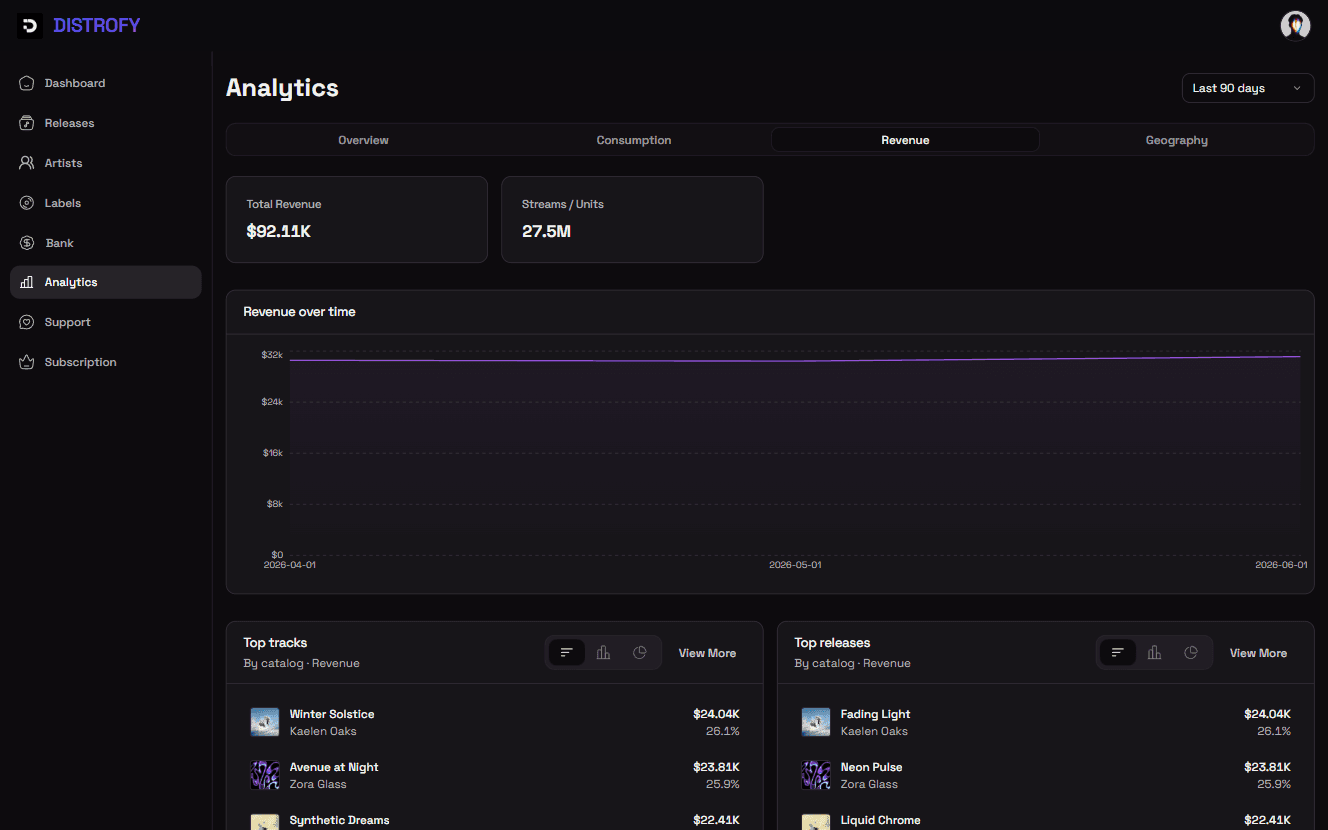
Task: Click the Total Revenue card
Action: pos(357,220)
